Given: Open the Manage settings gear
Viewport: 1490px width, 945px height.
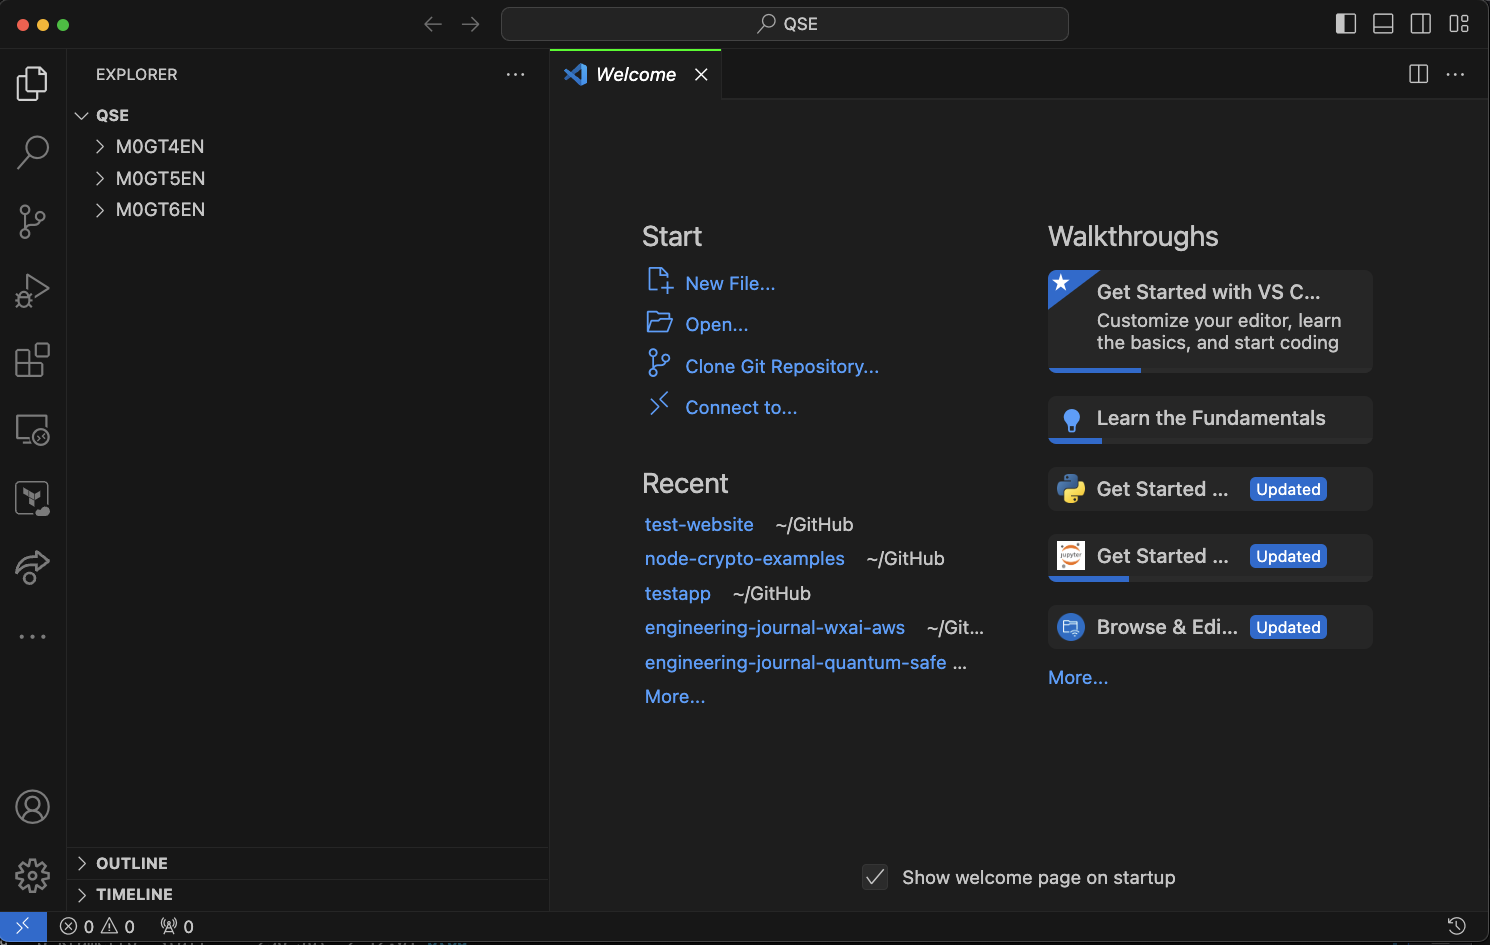Looking at the screenshot, I should point(32,876).
